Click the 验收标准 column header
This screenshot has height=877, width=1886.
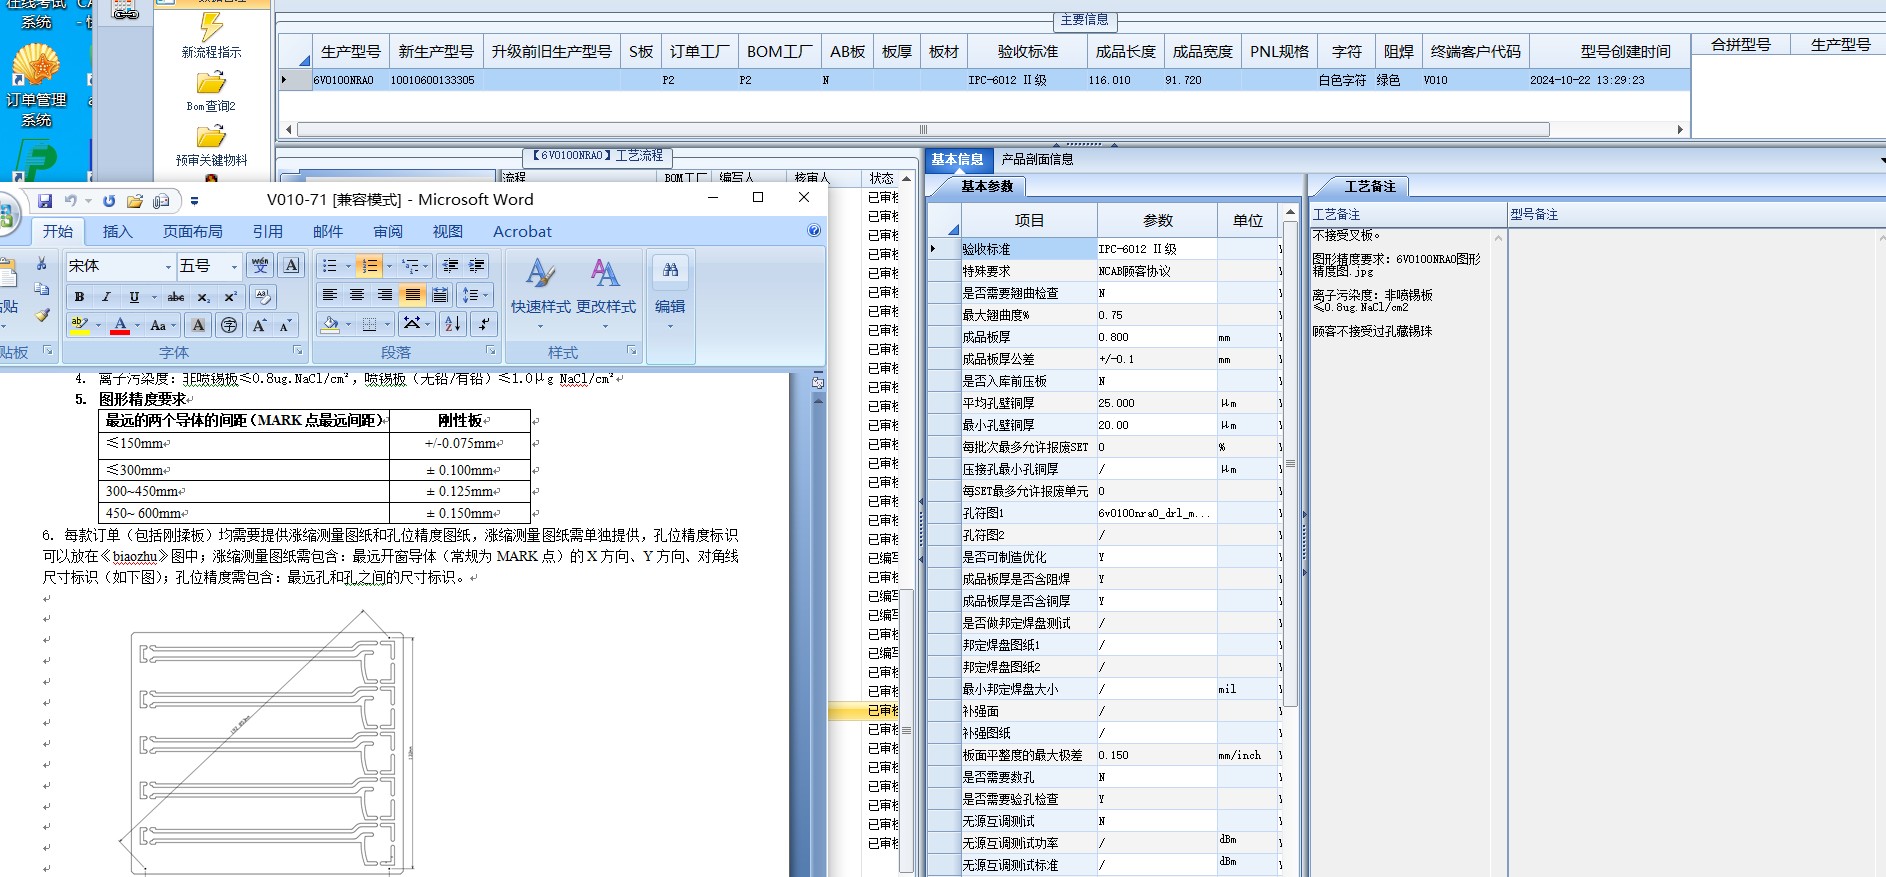(x=1027, y=52)
